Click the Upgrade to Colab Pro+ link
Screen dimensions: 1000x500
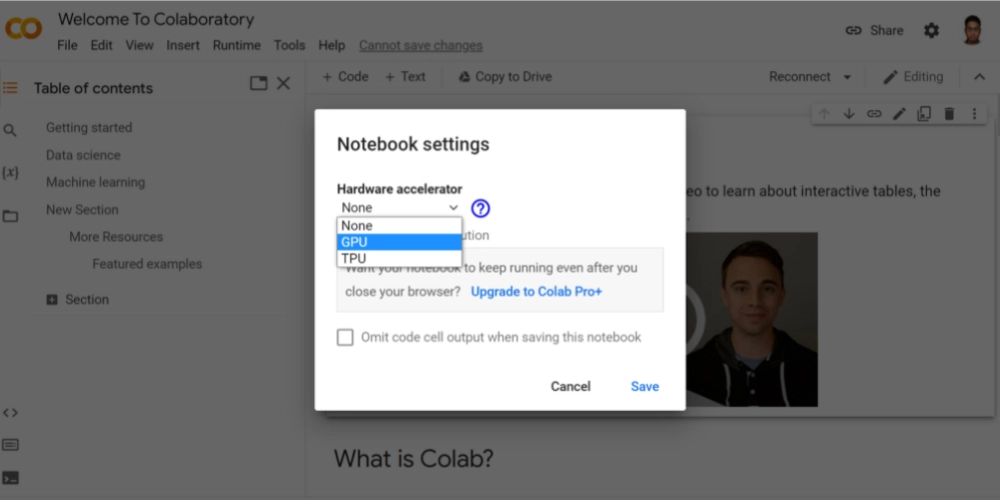point(536,292)
